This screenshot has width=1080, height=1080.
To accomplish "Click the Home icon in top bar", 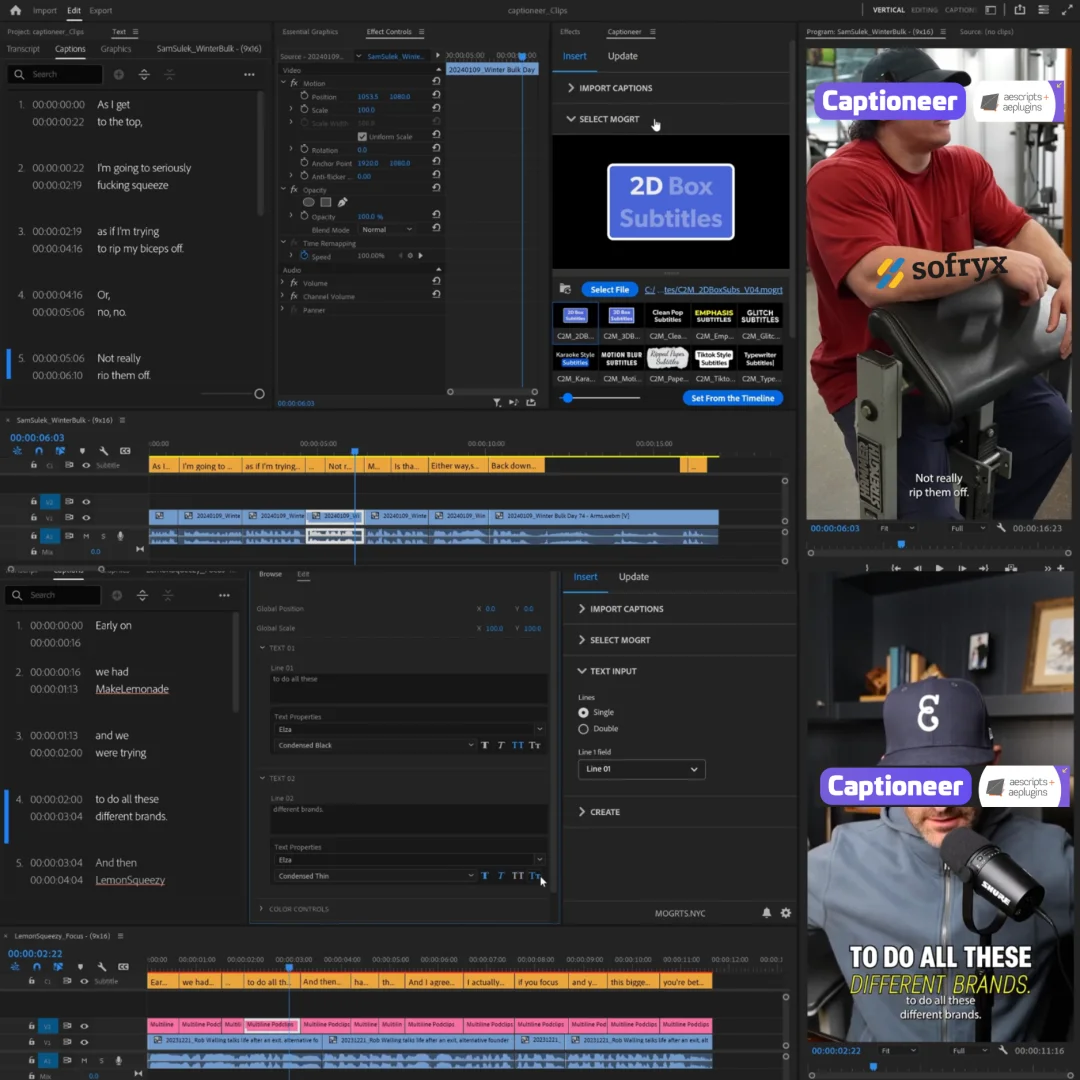I will [x=15, y=10].
